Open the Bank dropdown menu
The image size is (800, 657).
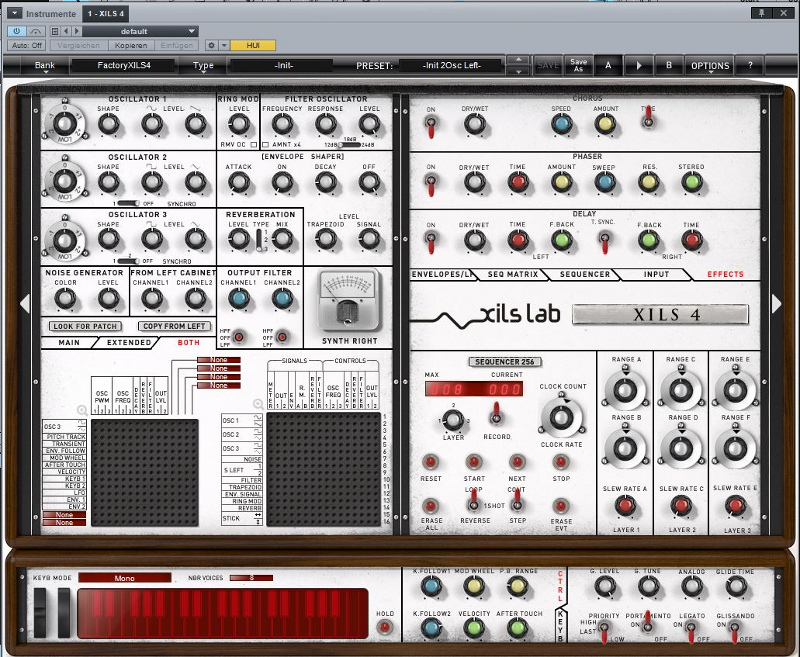click(x=45, y=66)
